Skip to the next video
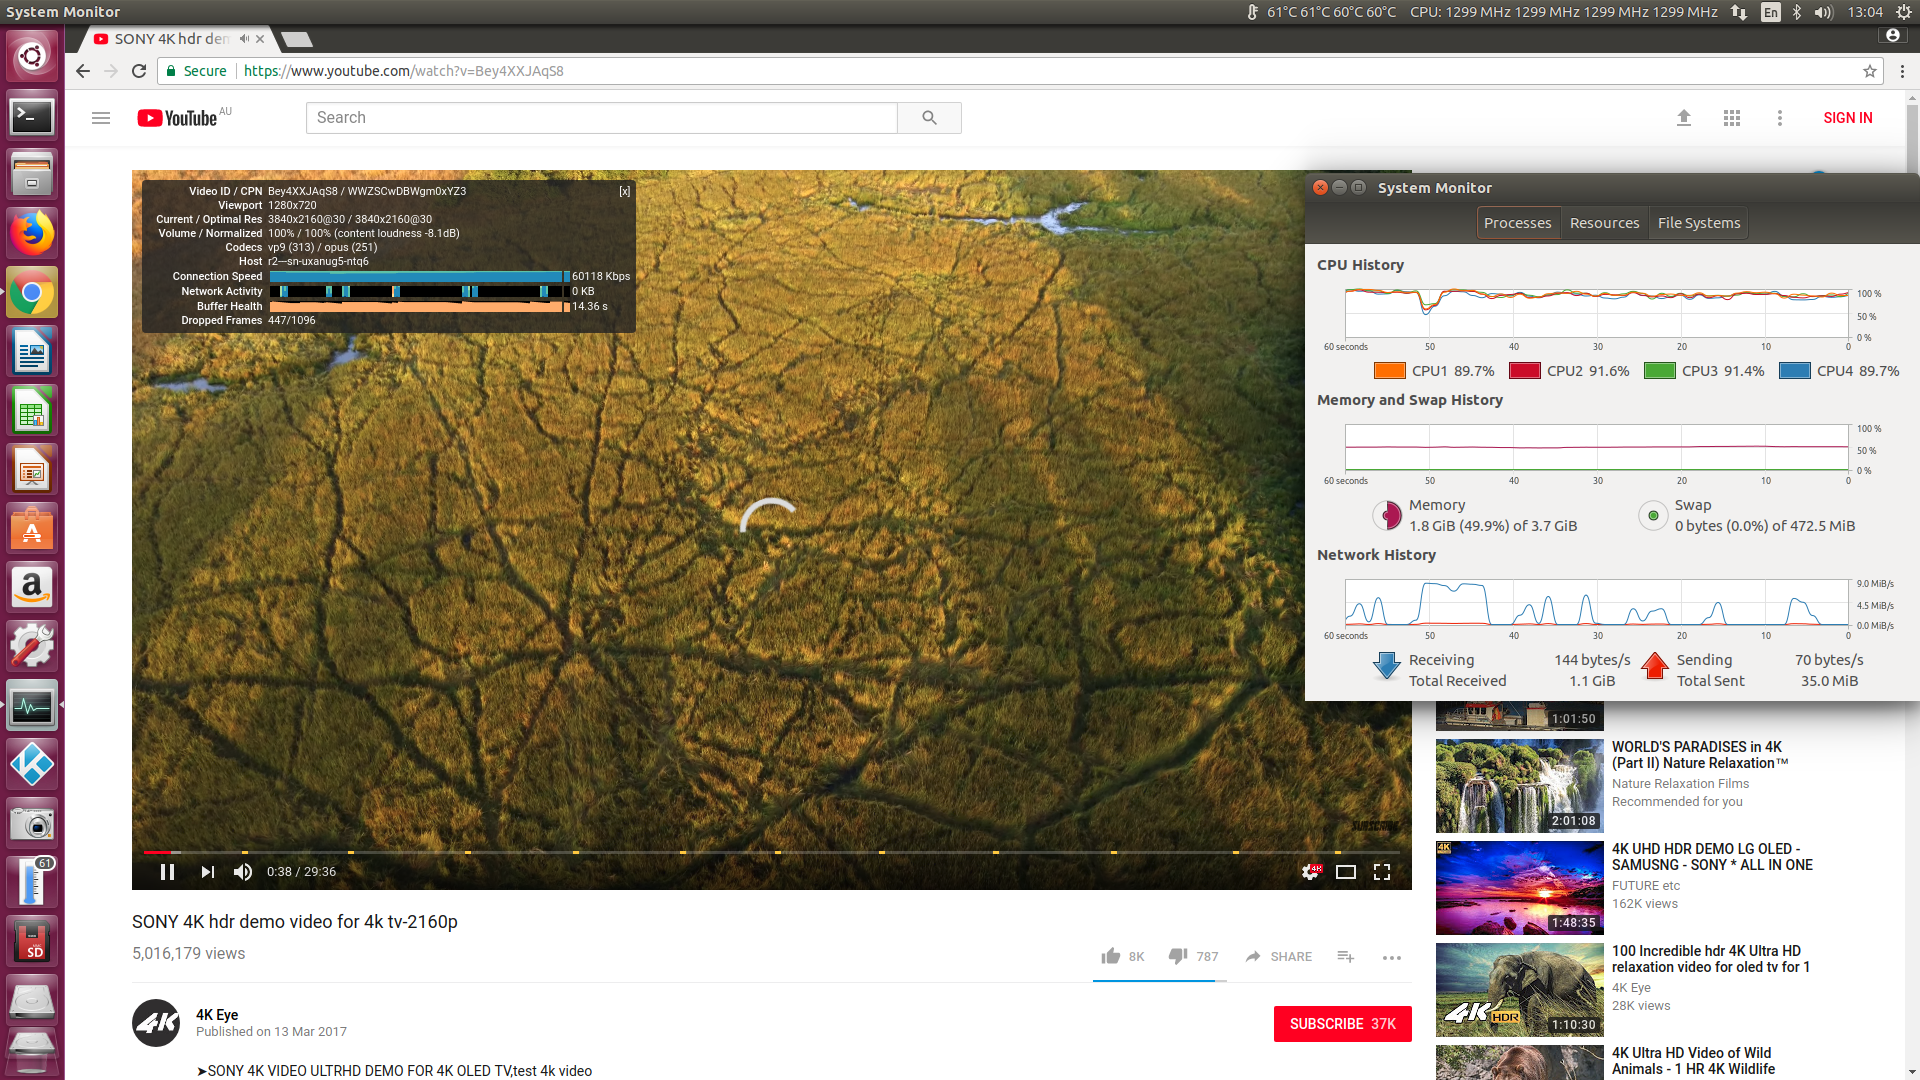Viewport: 1920px width, 1080px height. [x=207, y=872]
